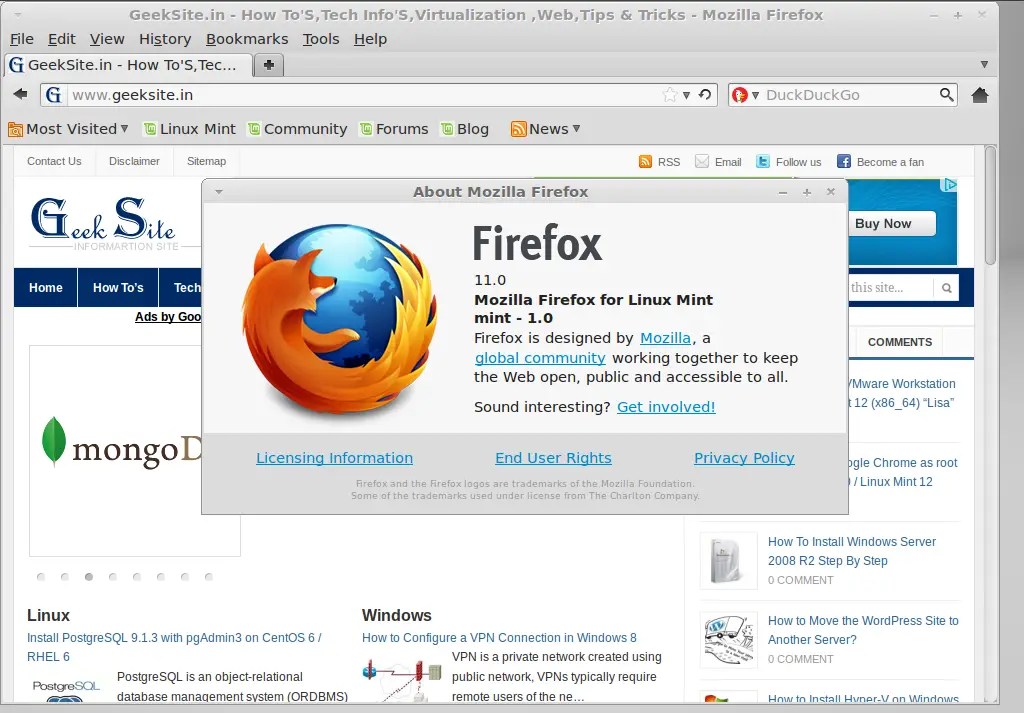Click the GeekSite logo on page
This screenshot has width=1024, height=713.
(x=104, y=222)
